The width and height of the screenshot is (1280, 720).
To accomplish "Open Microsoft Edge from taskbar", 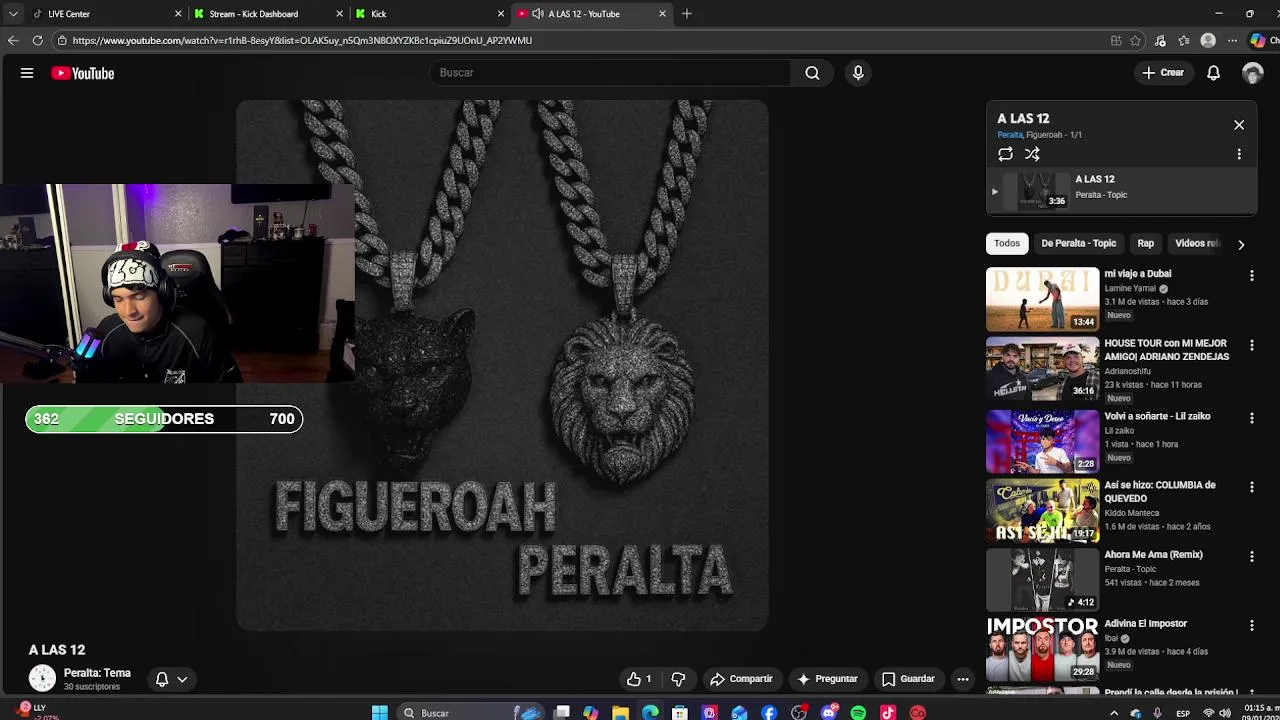I will point(650,713).
